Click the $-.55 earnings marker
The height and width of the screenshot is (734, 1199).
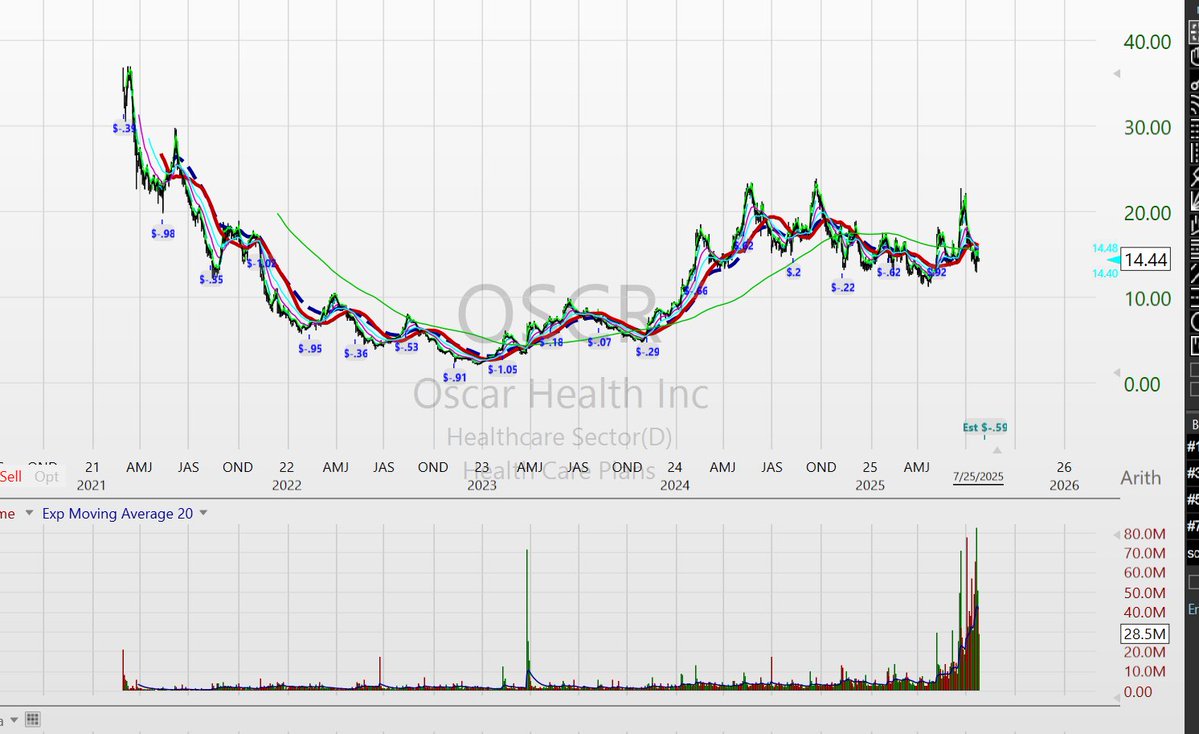[x=211, y=280]
